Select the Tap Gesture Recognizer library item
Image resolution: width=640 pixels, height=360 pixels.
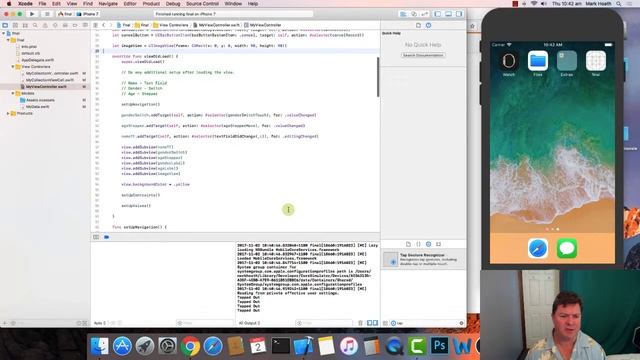point(423,259)
